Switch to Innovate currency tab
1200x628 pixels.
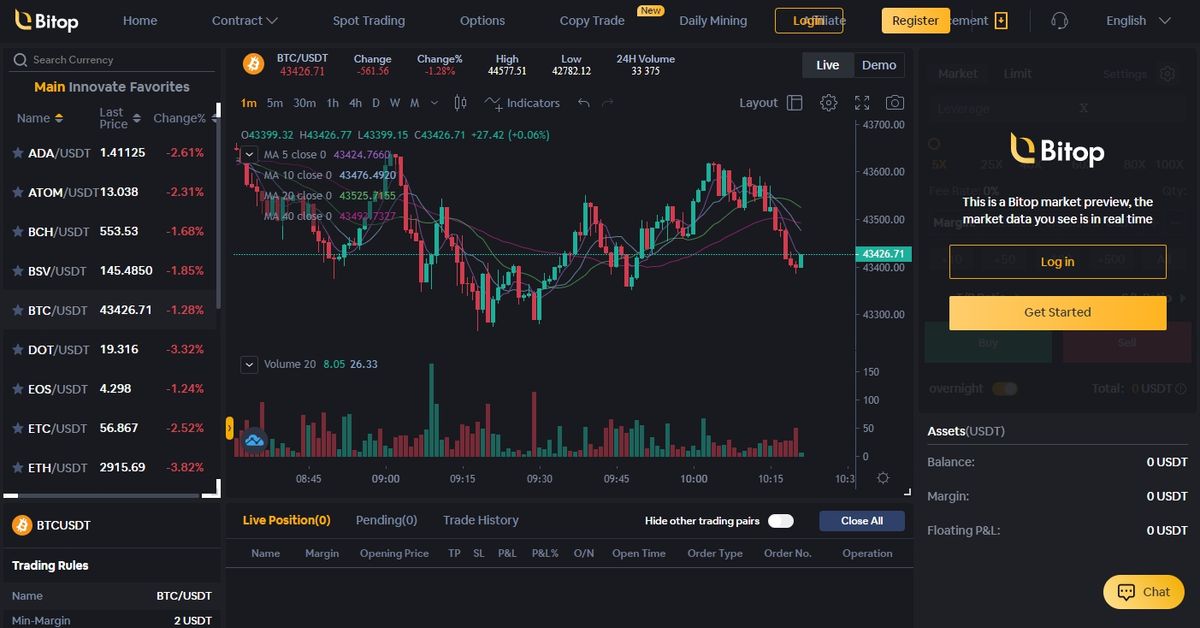pyautogui.click(x=96, y=87)
